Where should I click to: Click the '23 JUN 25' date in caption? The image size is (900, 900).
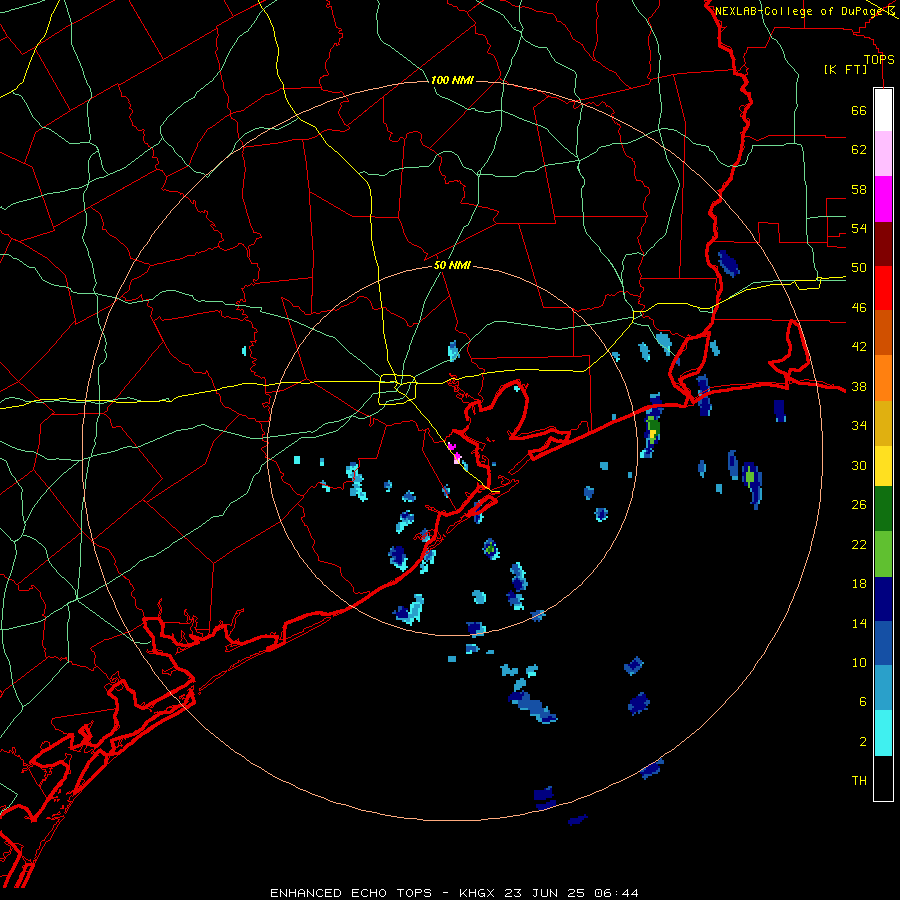pyautogui.click(x=544, y=893)
